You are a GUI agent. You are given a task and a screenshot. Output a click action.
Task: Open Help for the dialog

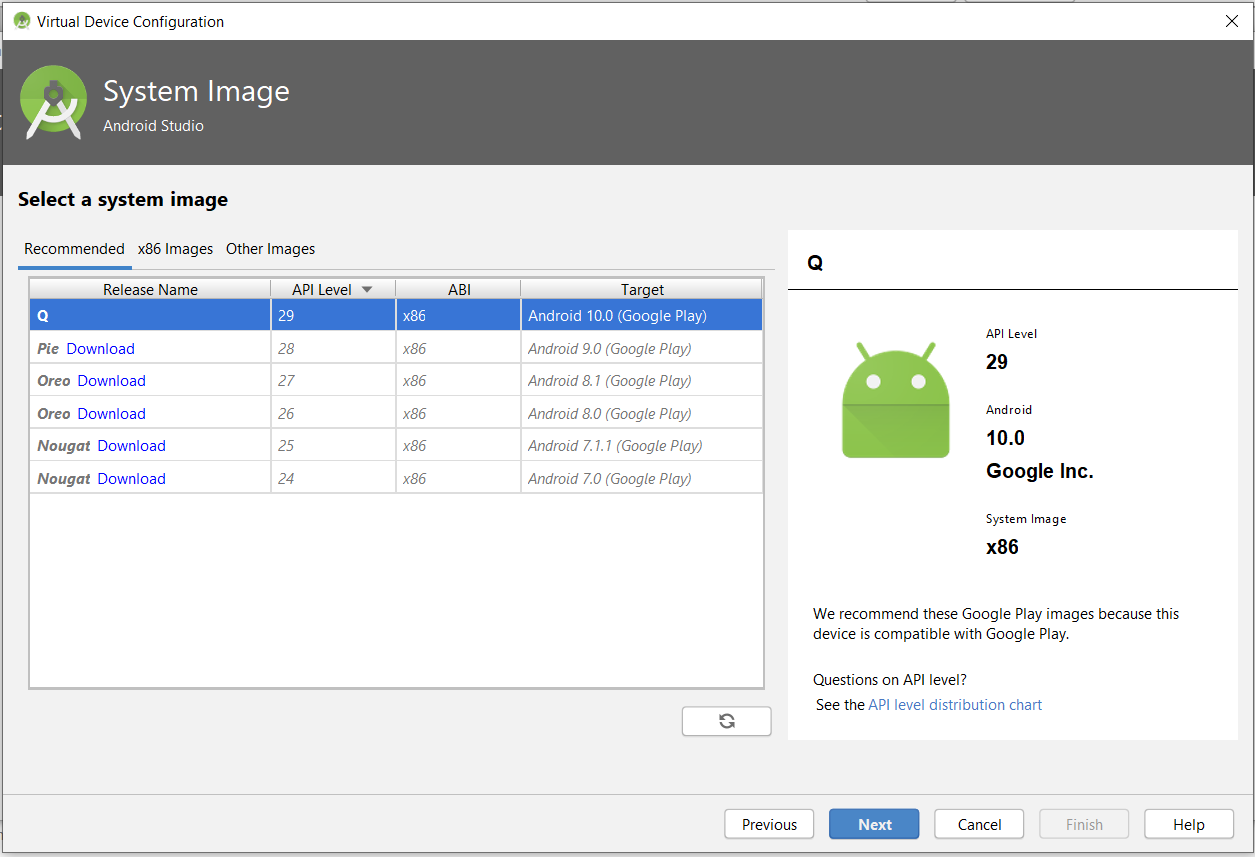(1188, 825)
